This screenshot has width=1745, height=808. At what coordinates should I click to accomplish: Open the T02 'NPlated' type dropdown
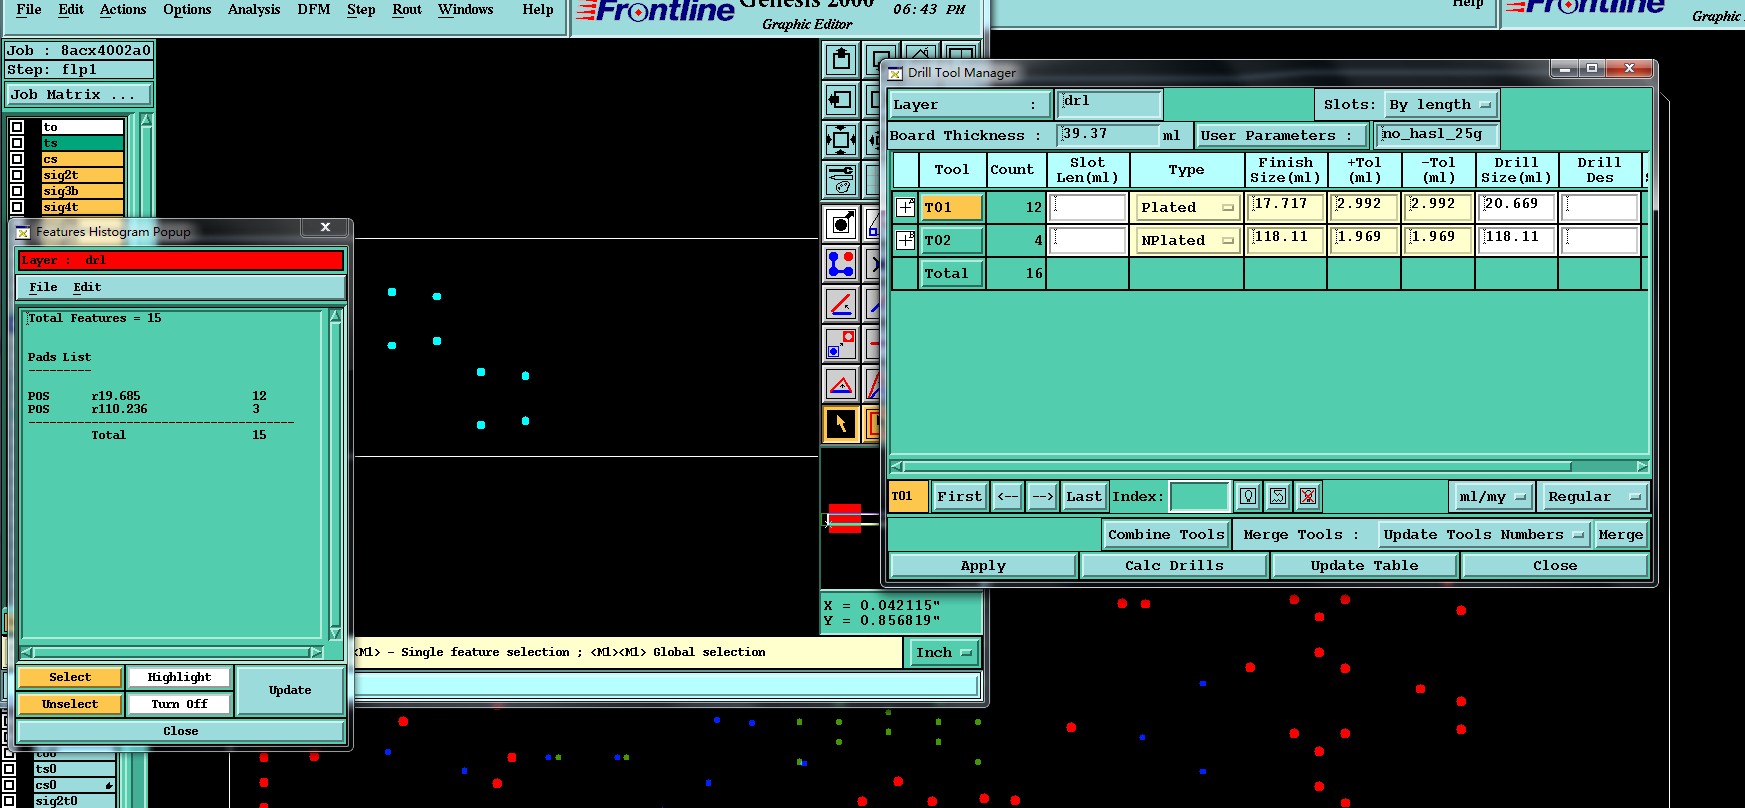click(x=1187, y=240)
